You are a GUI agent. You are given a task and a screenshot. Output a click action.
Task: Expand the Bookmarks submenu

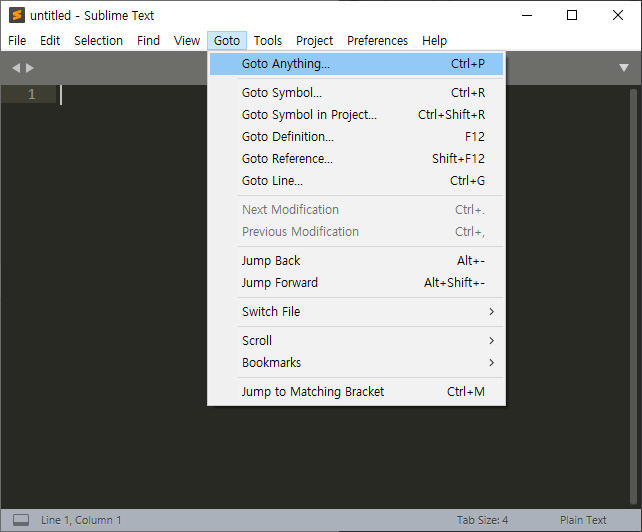(356, 363)
